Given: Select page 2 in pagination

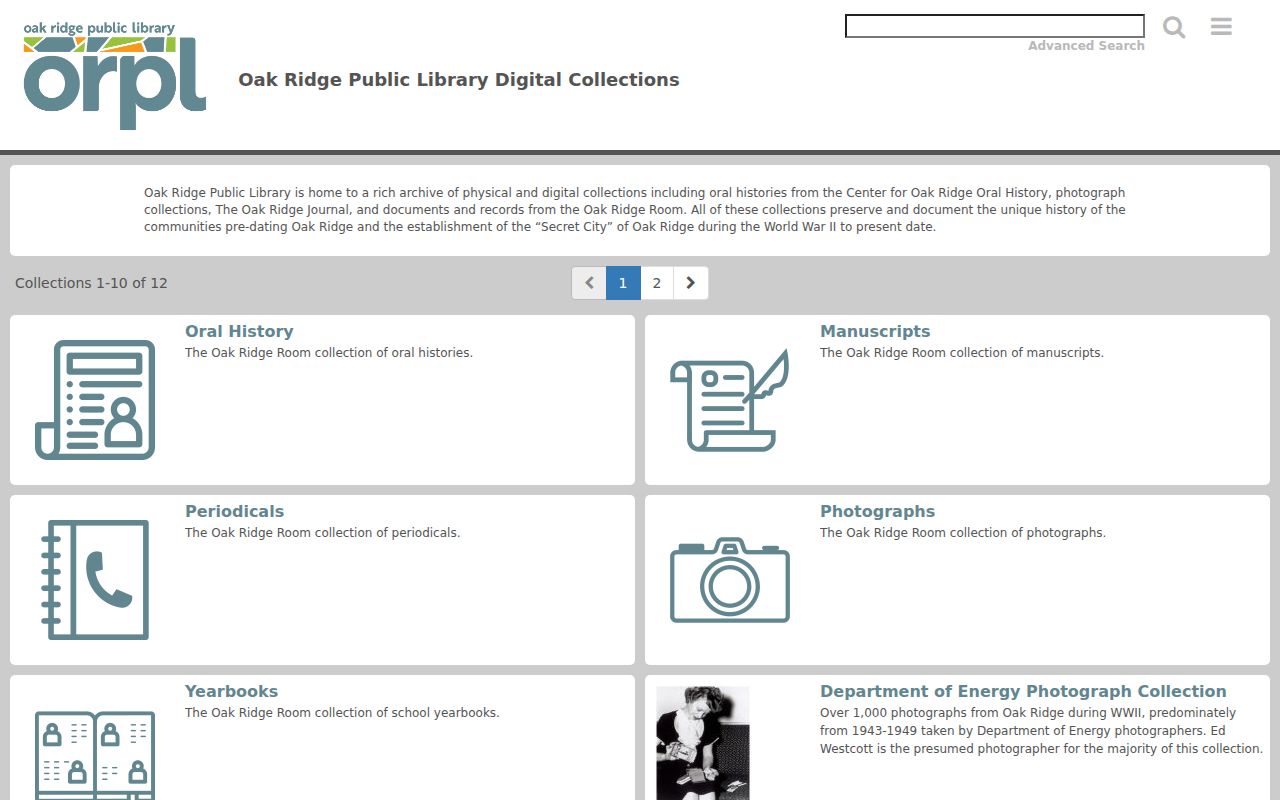Looking at the screenshot, I should click(657, 283).
